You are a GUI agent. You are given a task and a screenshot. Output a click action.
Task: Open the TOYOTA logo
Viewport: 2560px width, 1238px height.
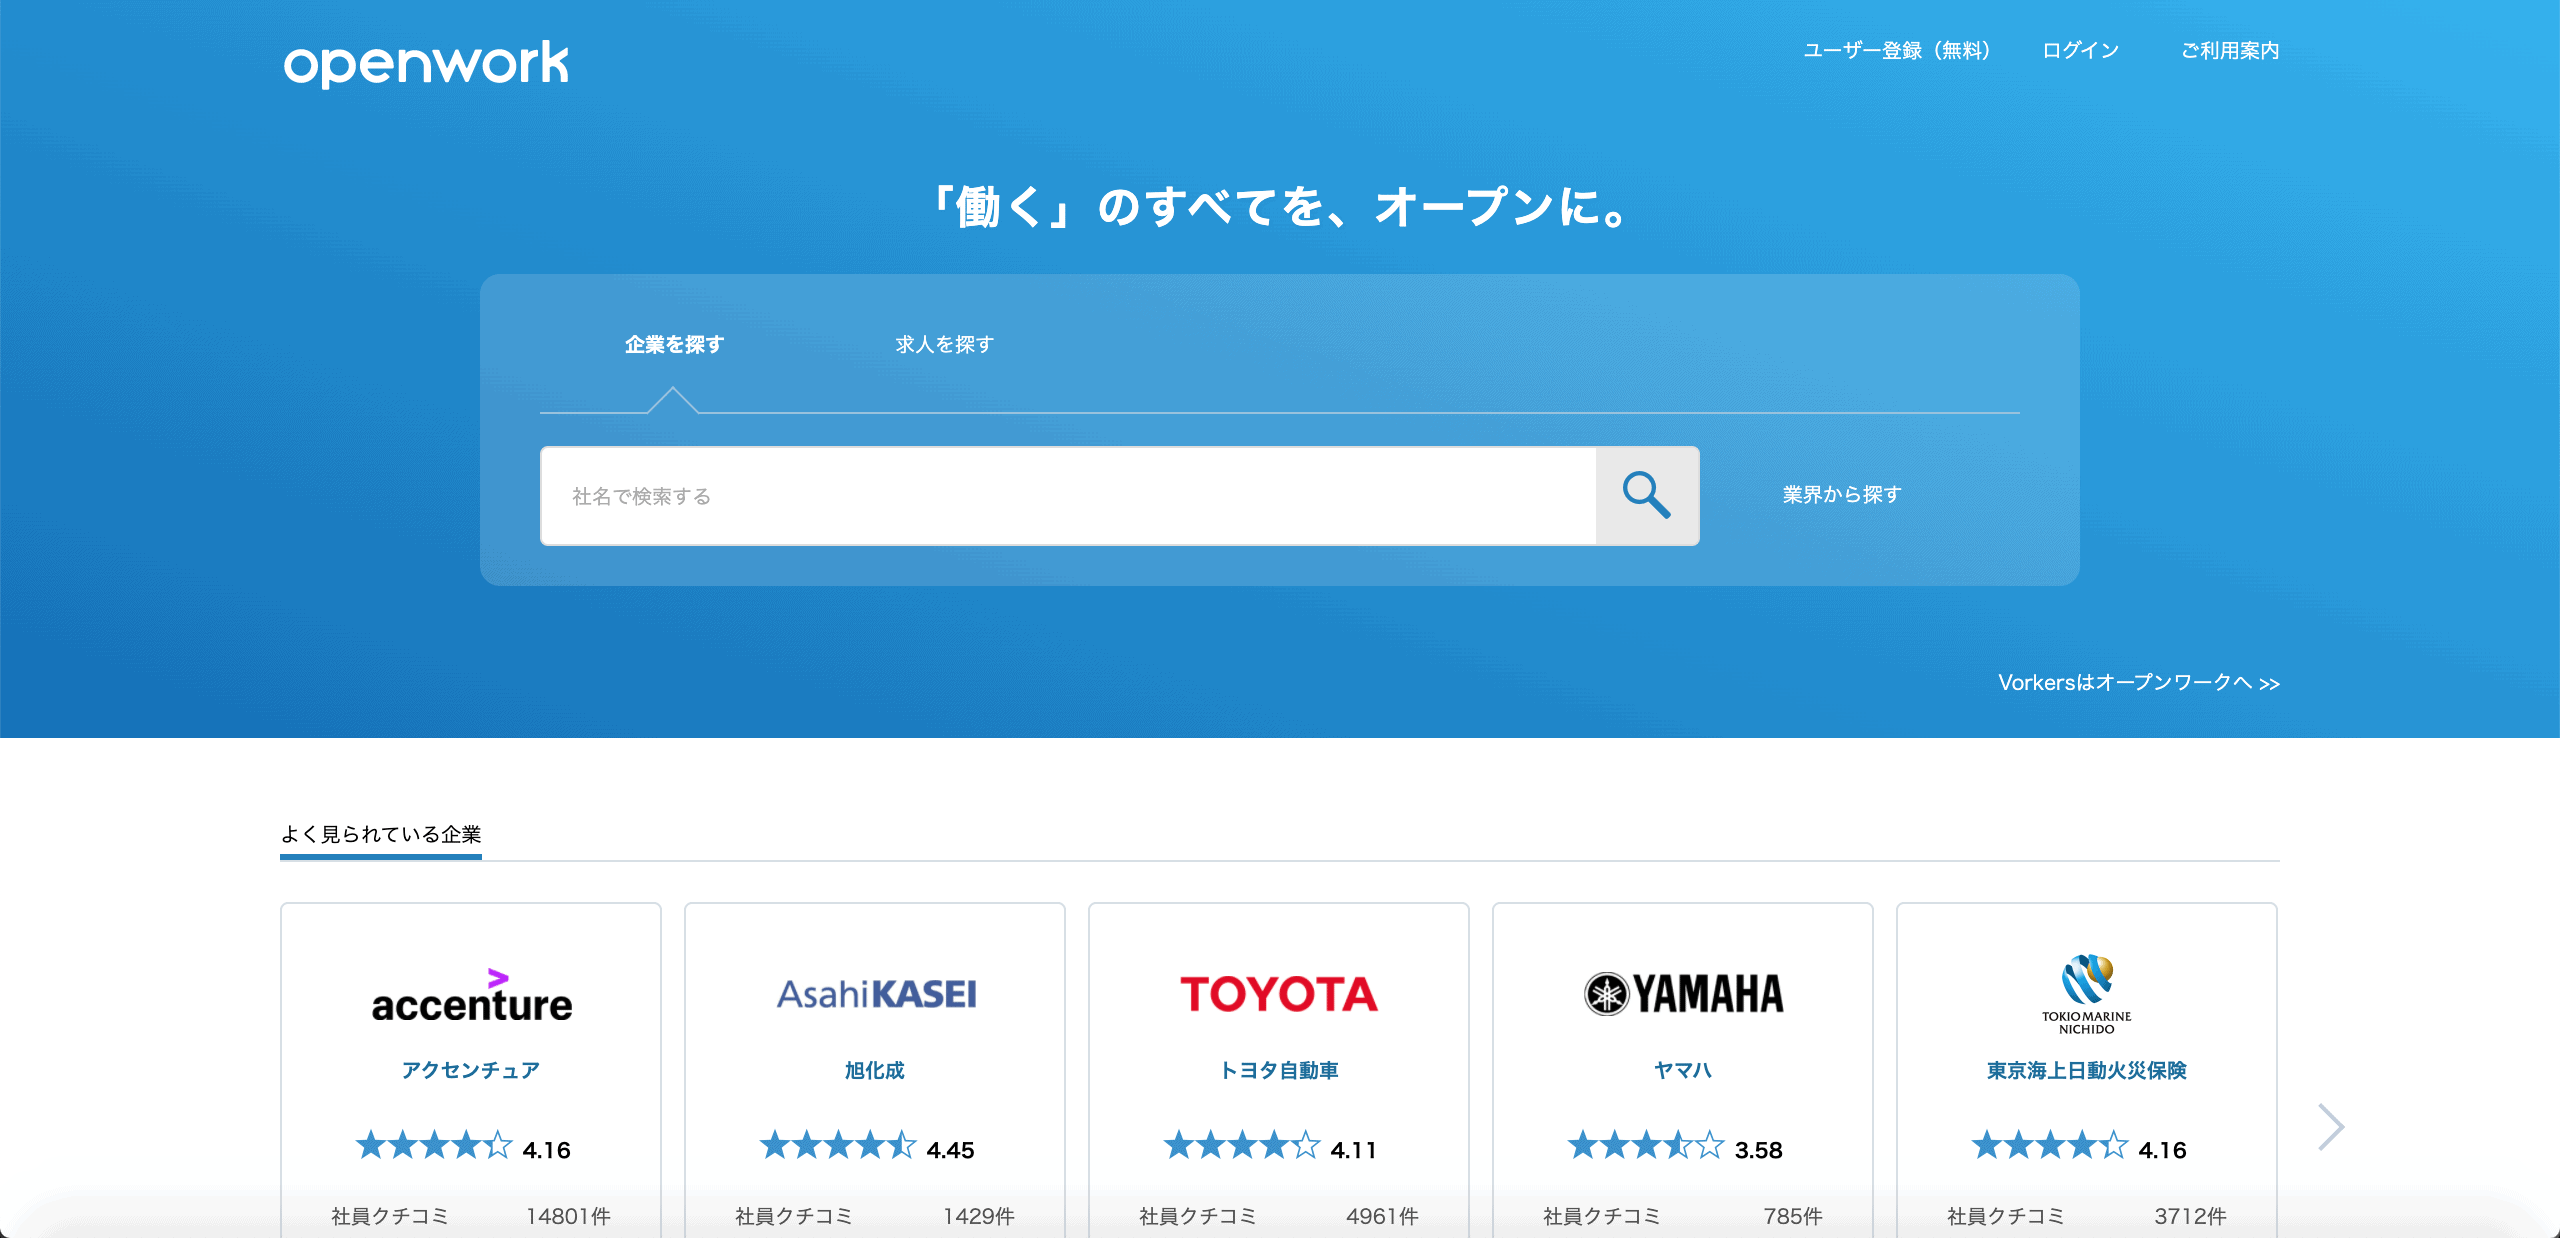pos(1279,994)
